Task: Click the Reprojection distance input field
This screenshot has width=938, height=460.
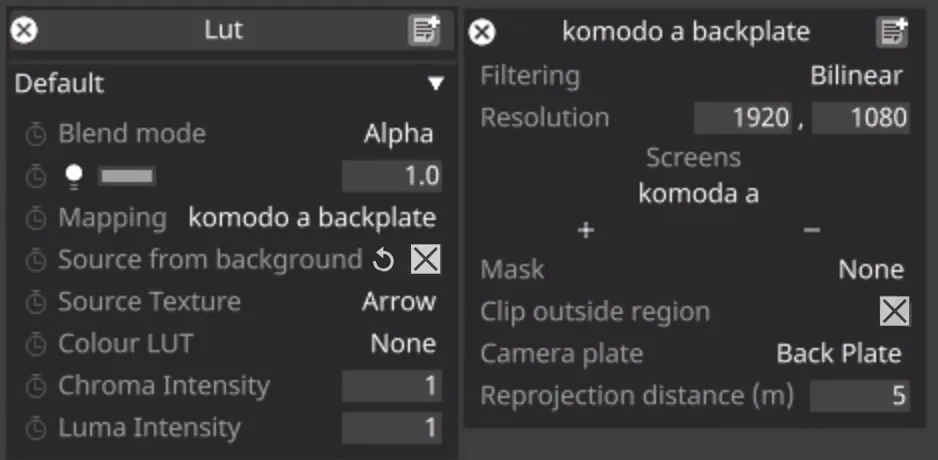Action: tap(859, 396)
